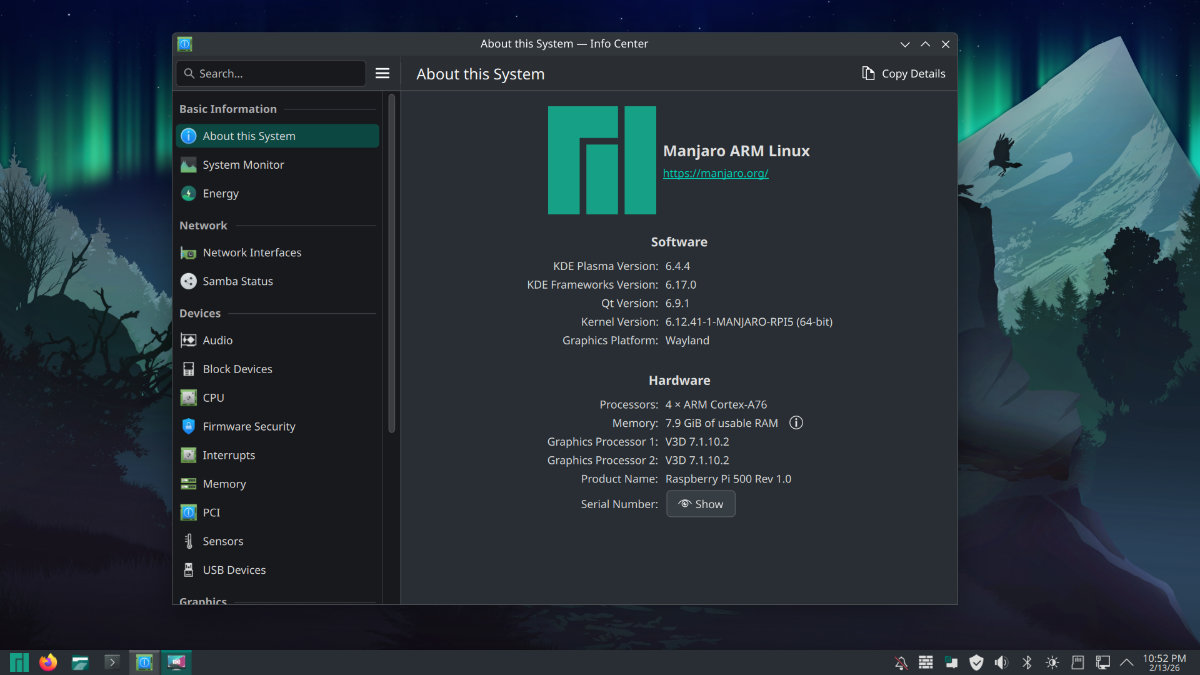Image resolution: width=1200 pixels, height=675 pixels.
Task: Click the info icon beside usable RAM
Action: point(796,423)
